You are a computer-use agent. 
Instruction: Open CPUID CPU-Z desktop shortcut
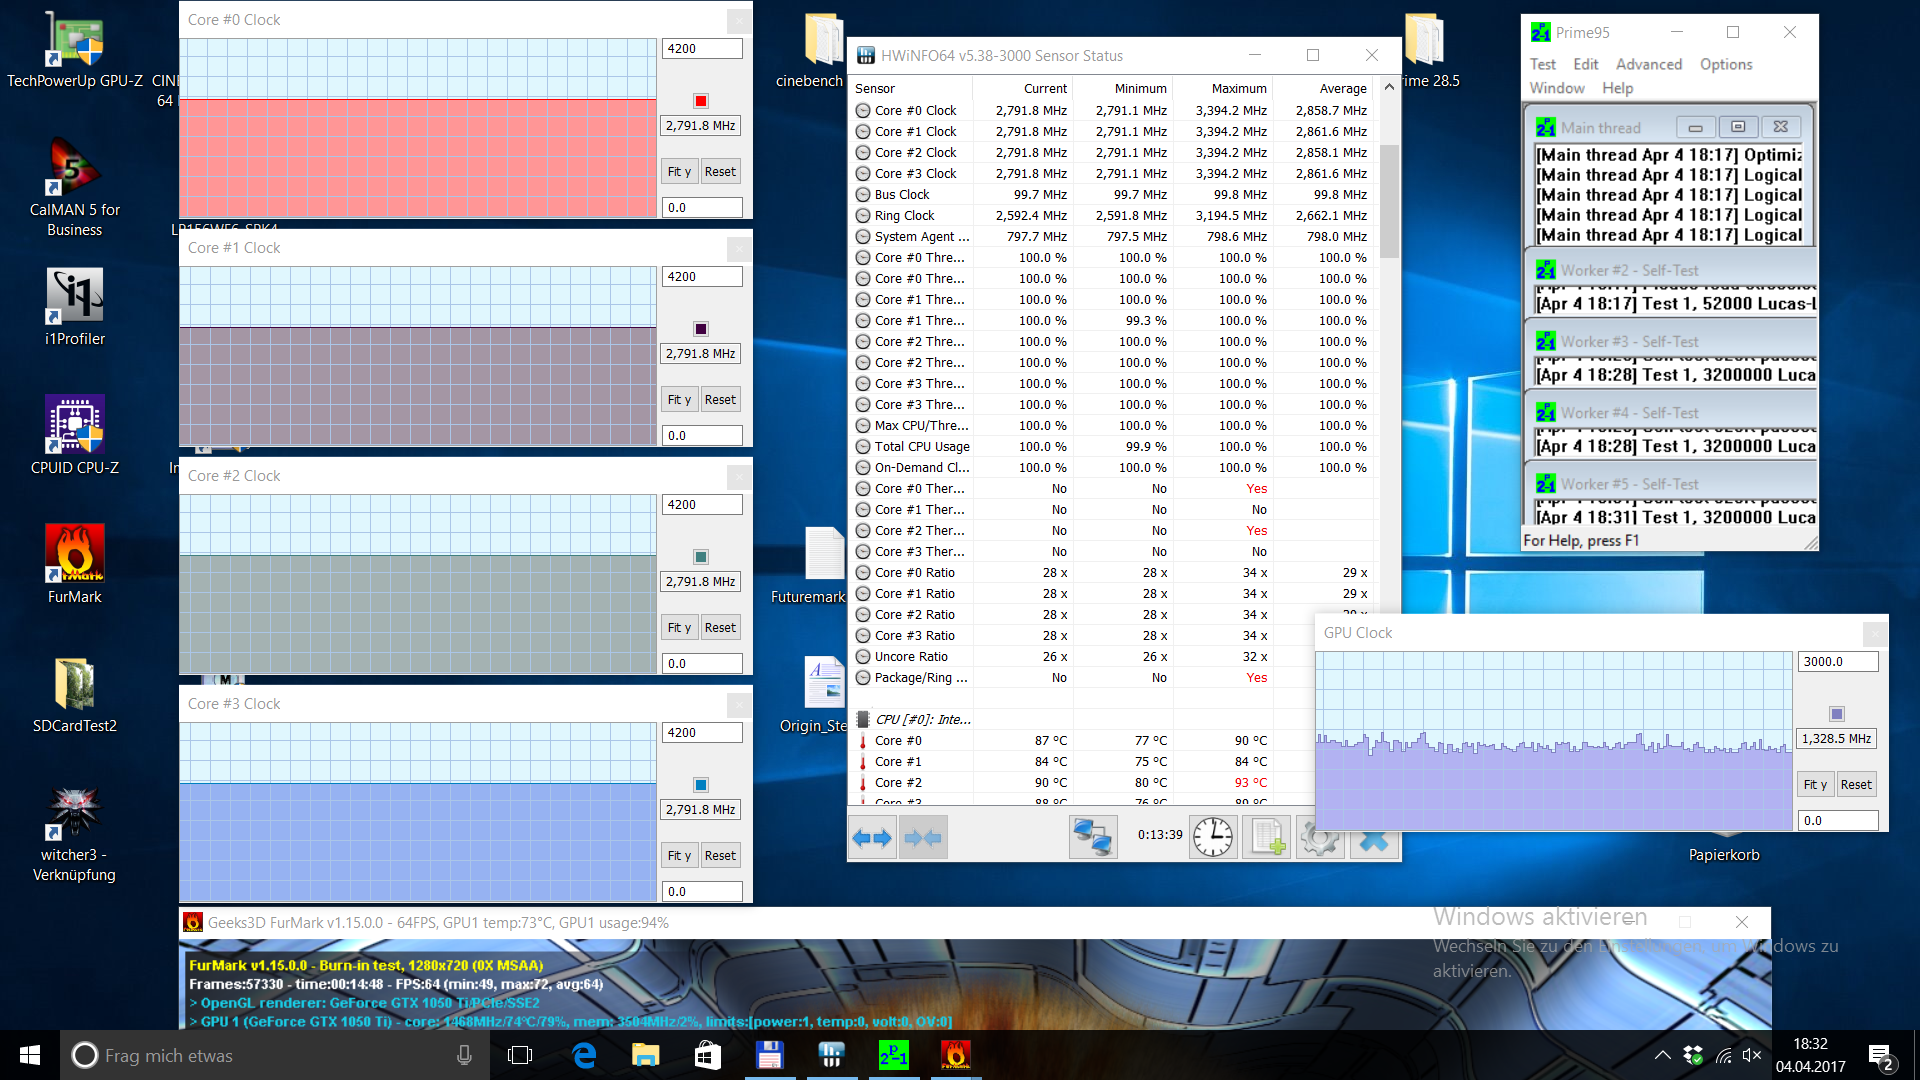75,435
